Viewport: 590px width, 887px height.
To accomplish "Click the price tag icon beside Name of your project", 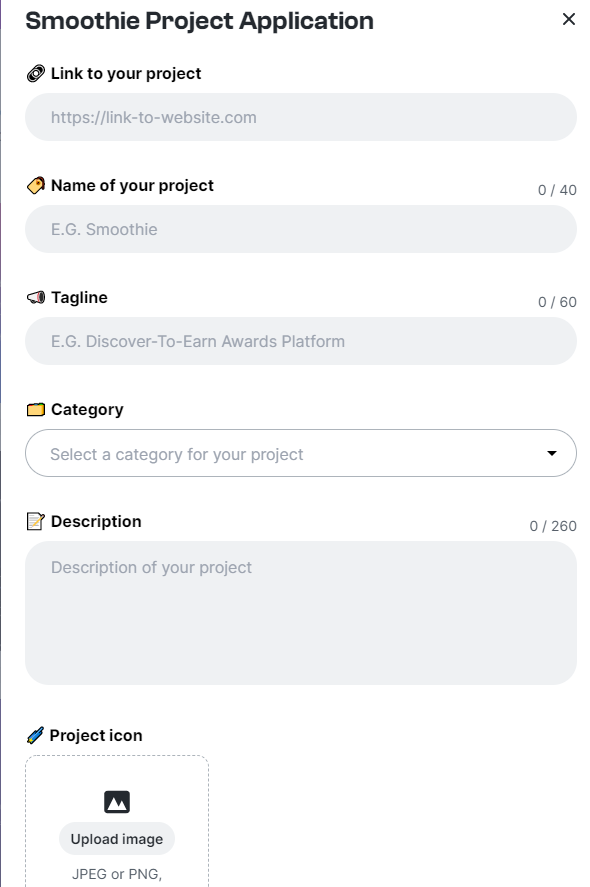I will (x=36, y=186).
